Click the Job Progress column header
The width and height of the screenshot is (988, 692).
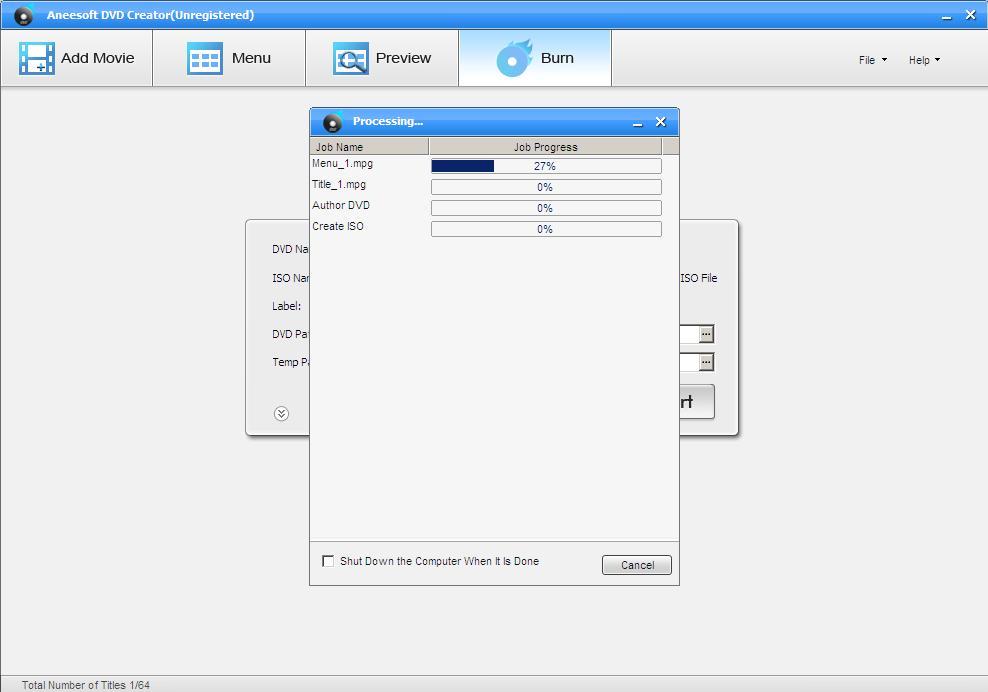coord(545,147)
